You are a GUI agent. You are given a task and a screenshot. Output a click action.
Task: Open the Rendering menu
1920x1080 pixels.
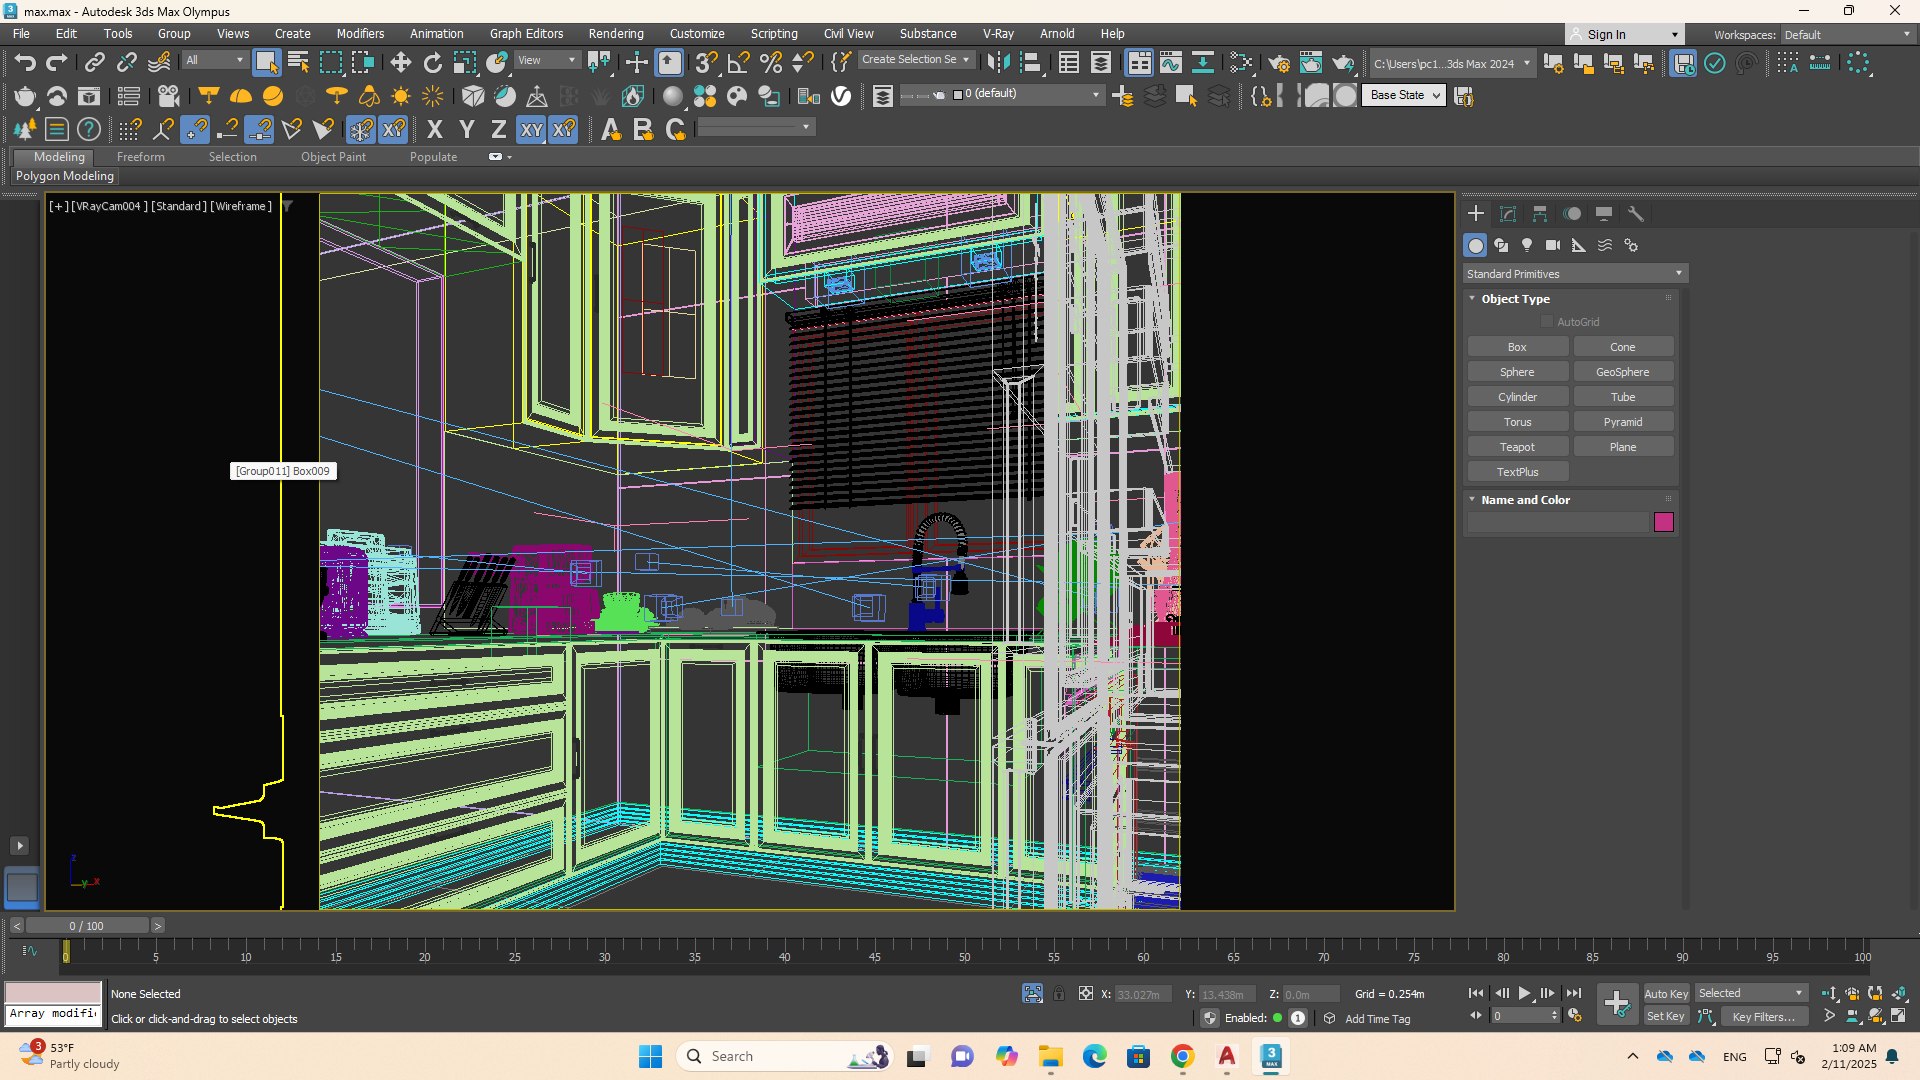[615, 33]
